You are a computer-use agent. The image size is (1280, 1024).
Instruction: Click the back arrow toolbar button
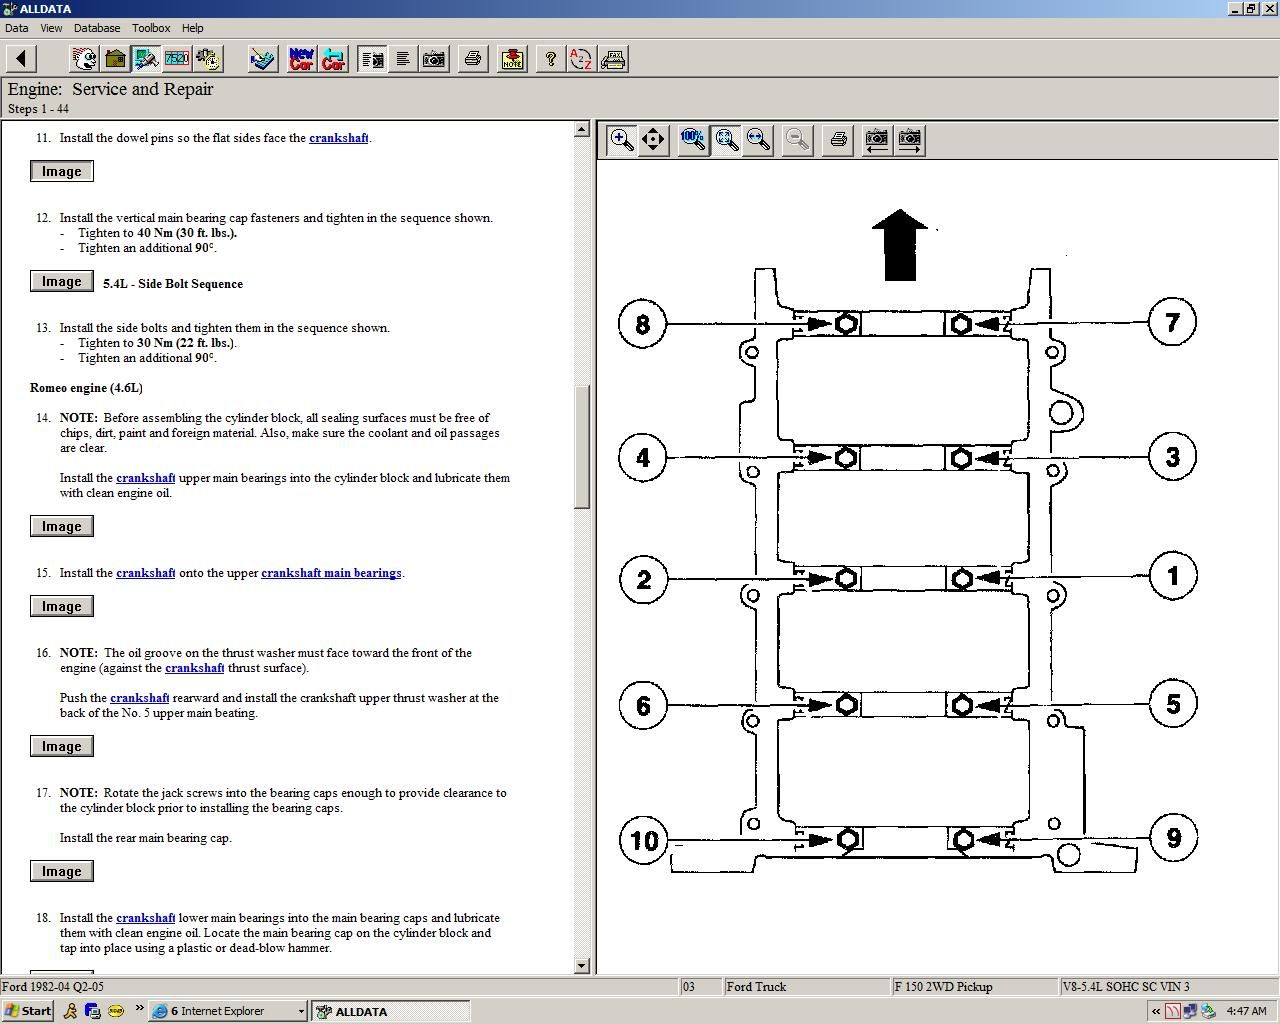pos(21,59)
